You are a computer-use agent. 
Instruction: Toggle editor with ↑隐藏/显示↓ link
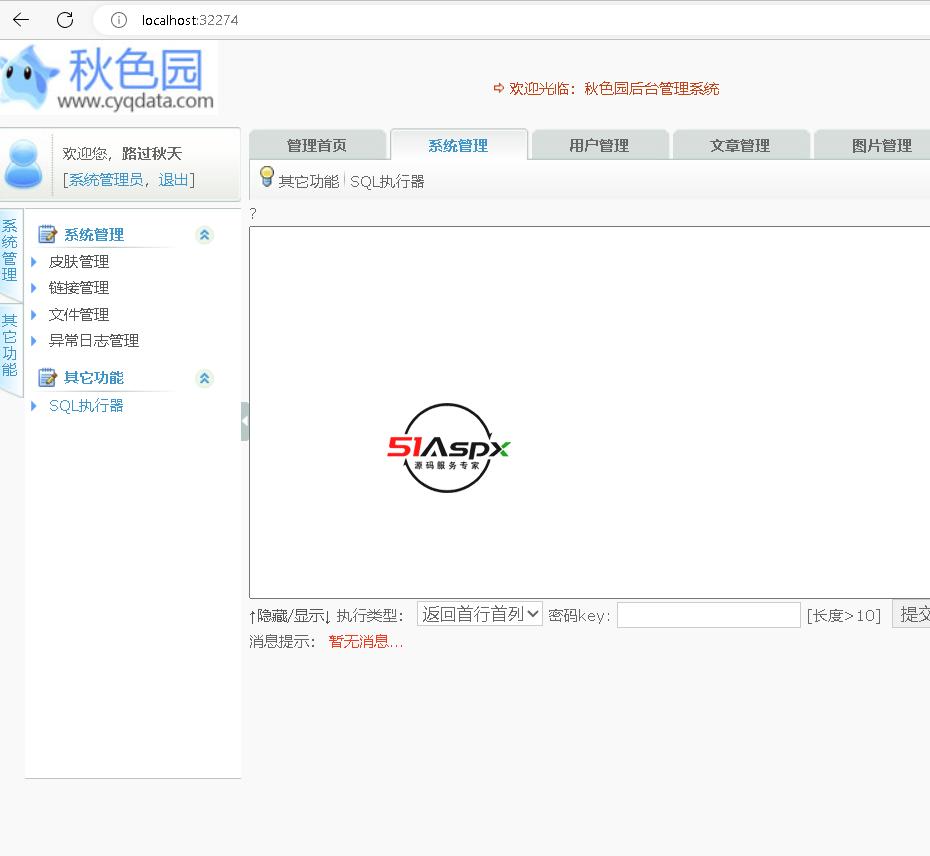(289, 616)
